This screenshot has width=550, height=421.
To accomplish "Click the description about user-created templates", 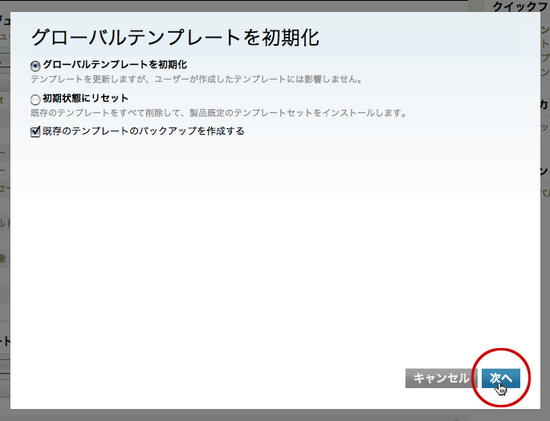I will coord(196,79).
